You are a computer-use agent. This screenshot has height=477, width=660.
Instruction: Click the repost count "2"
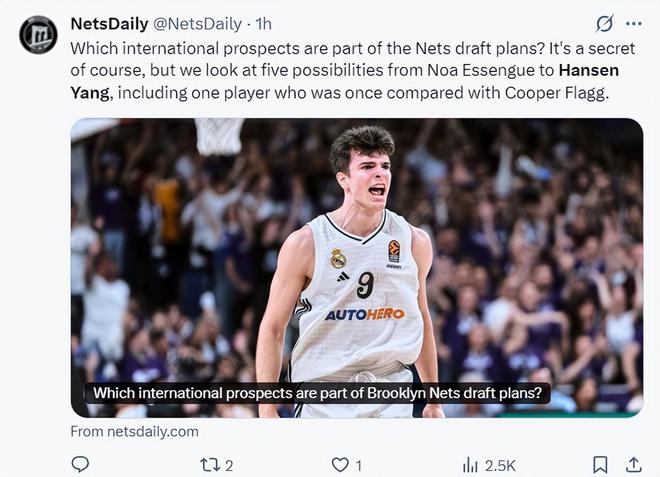(229, 465)
